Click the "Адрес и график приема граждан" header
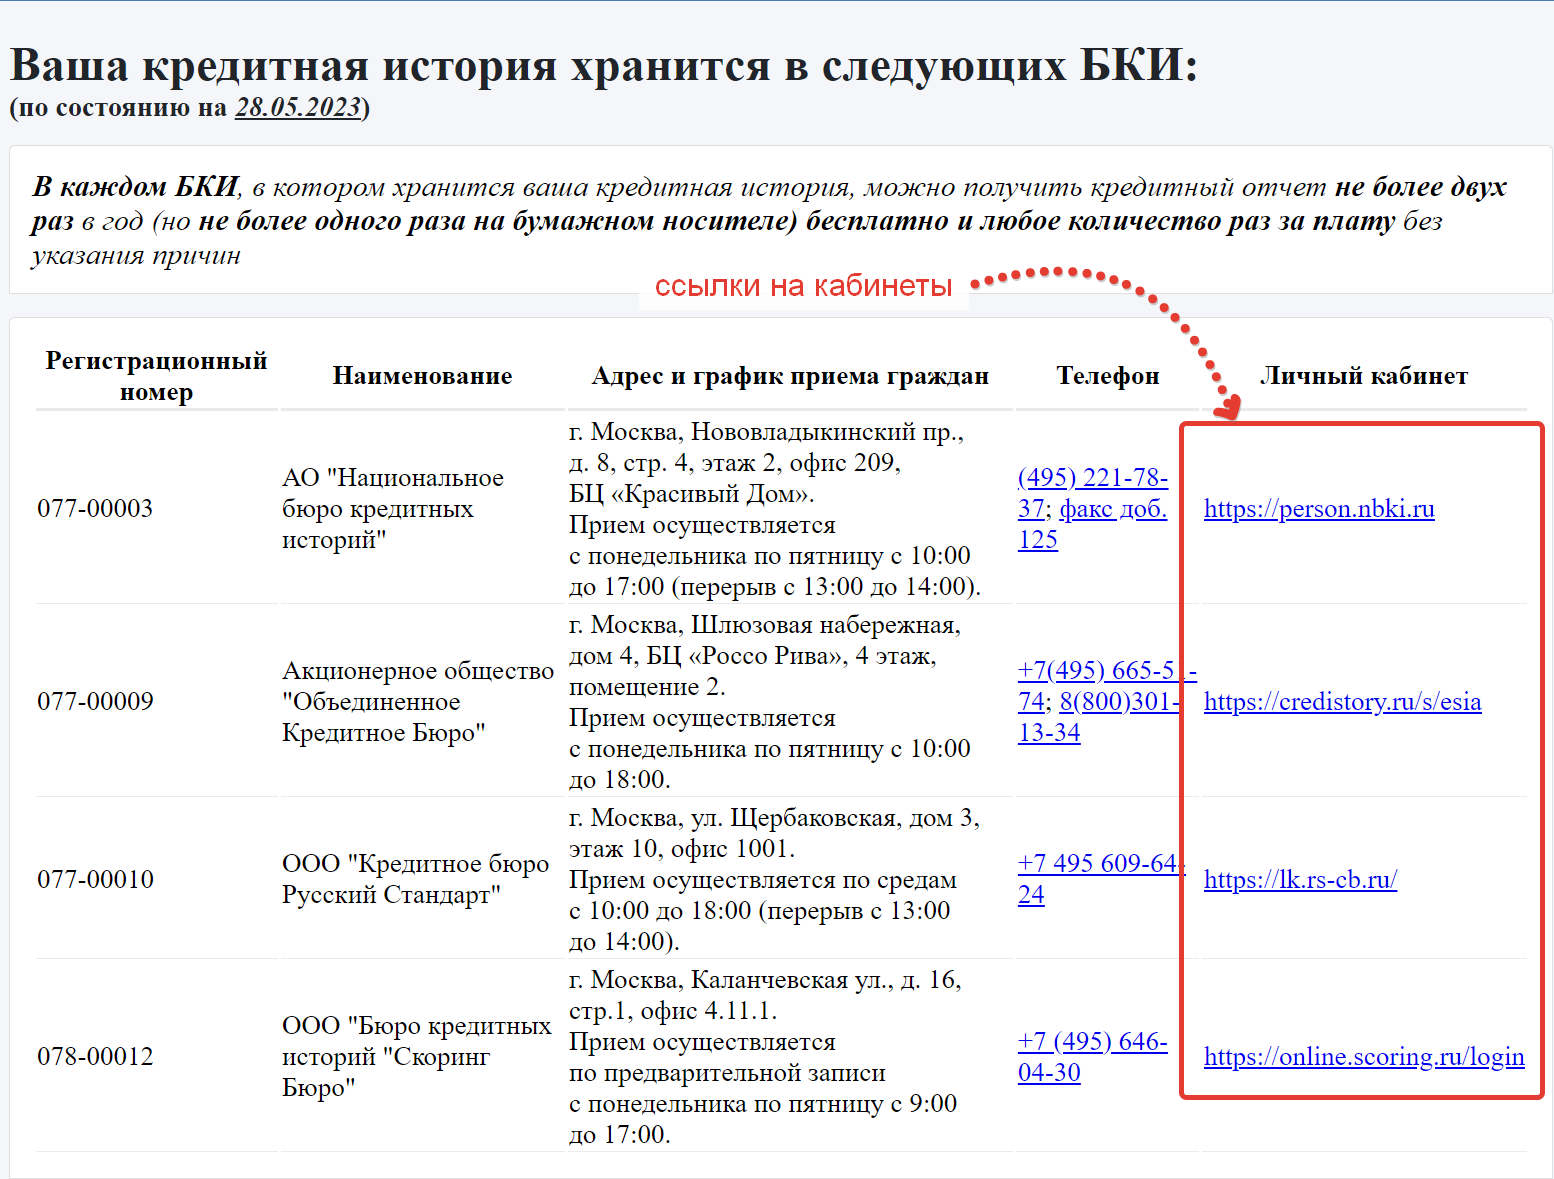The height and width of the screenshot is (1179, 1554). [790, 376]
